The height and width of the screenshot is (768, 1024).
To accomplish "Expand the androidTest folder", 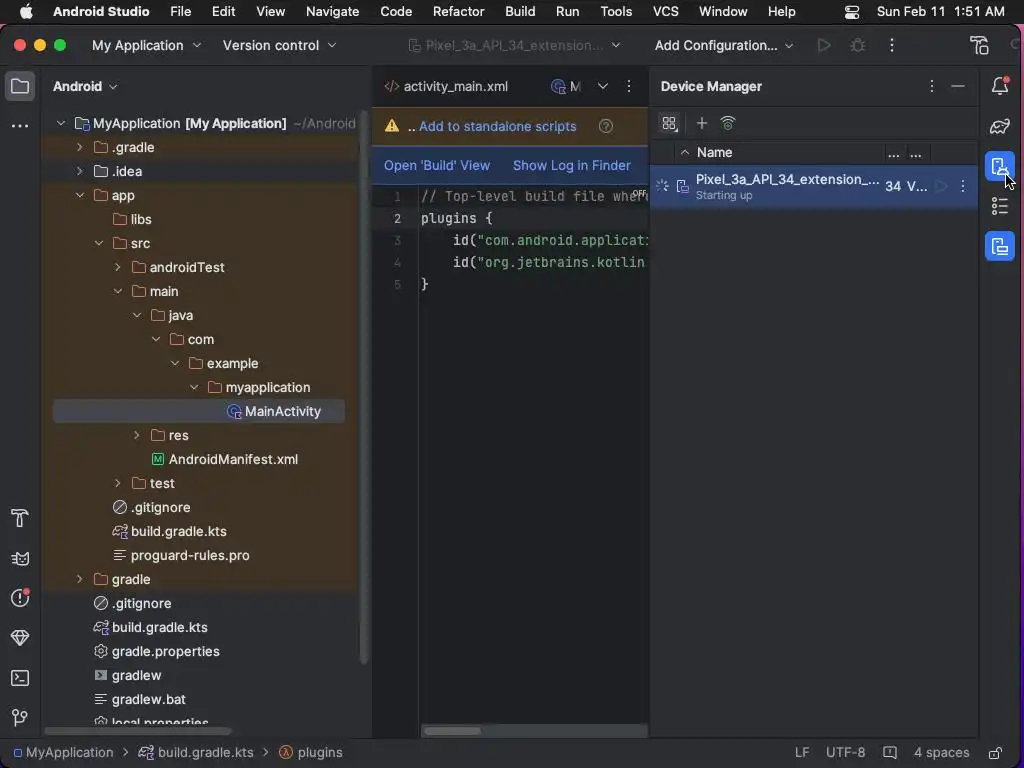I will 118,267.
